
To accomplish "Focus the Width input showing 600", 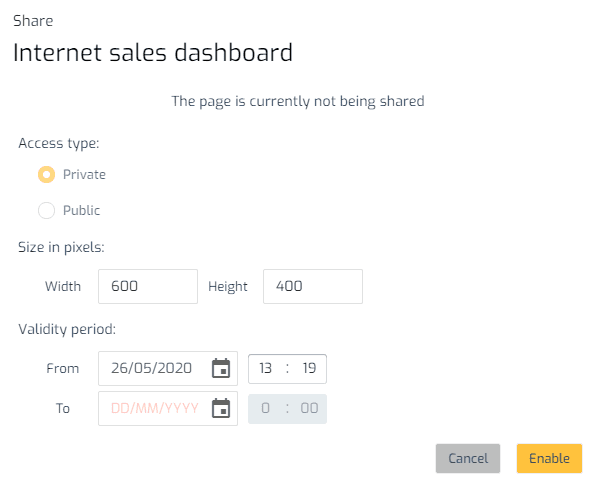I will 148,286.
